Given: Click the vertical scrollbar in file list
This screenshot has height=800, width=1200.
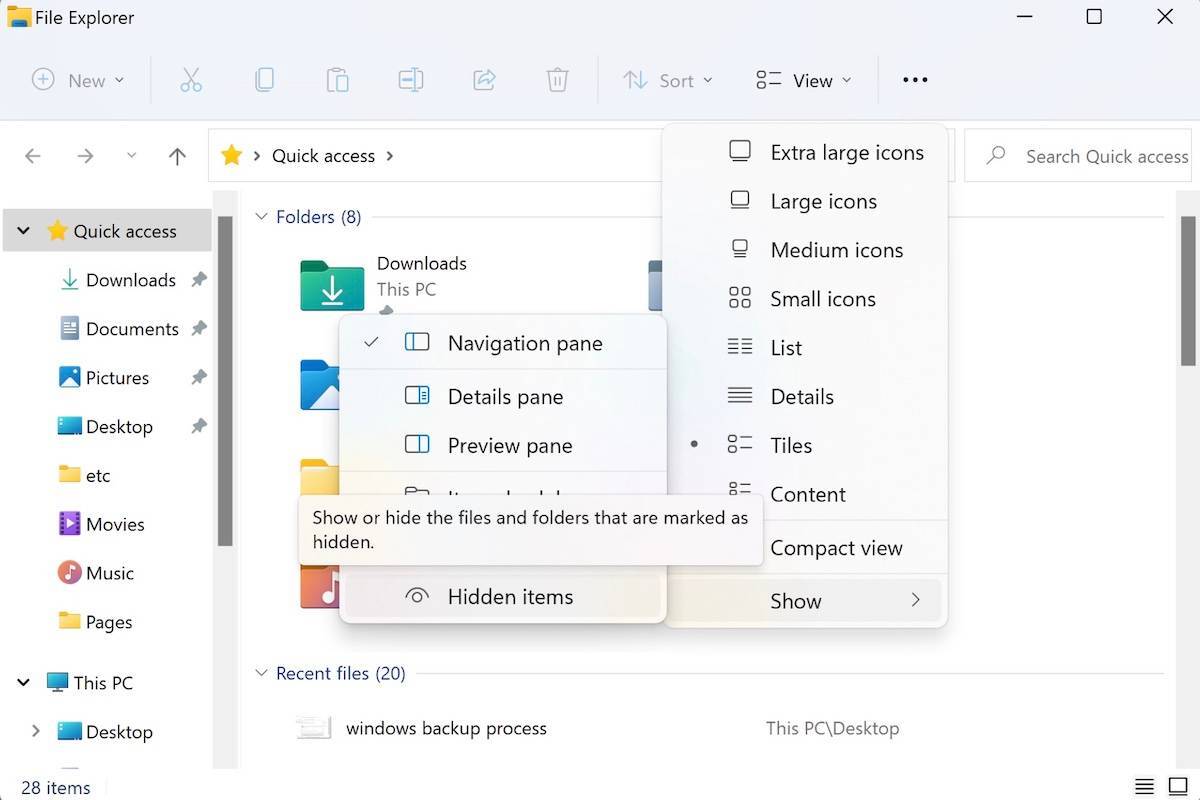Looking at the screenshot, I should 1188,290.
